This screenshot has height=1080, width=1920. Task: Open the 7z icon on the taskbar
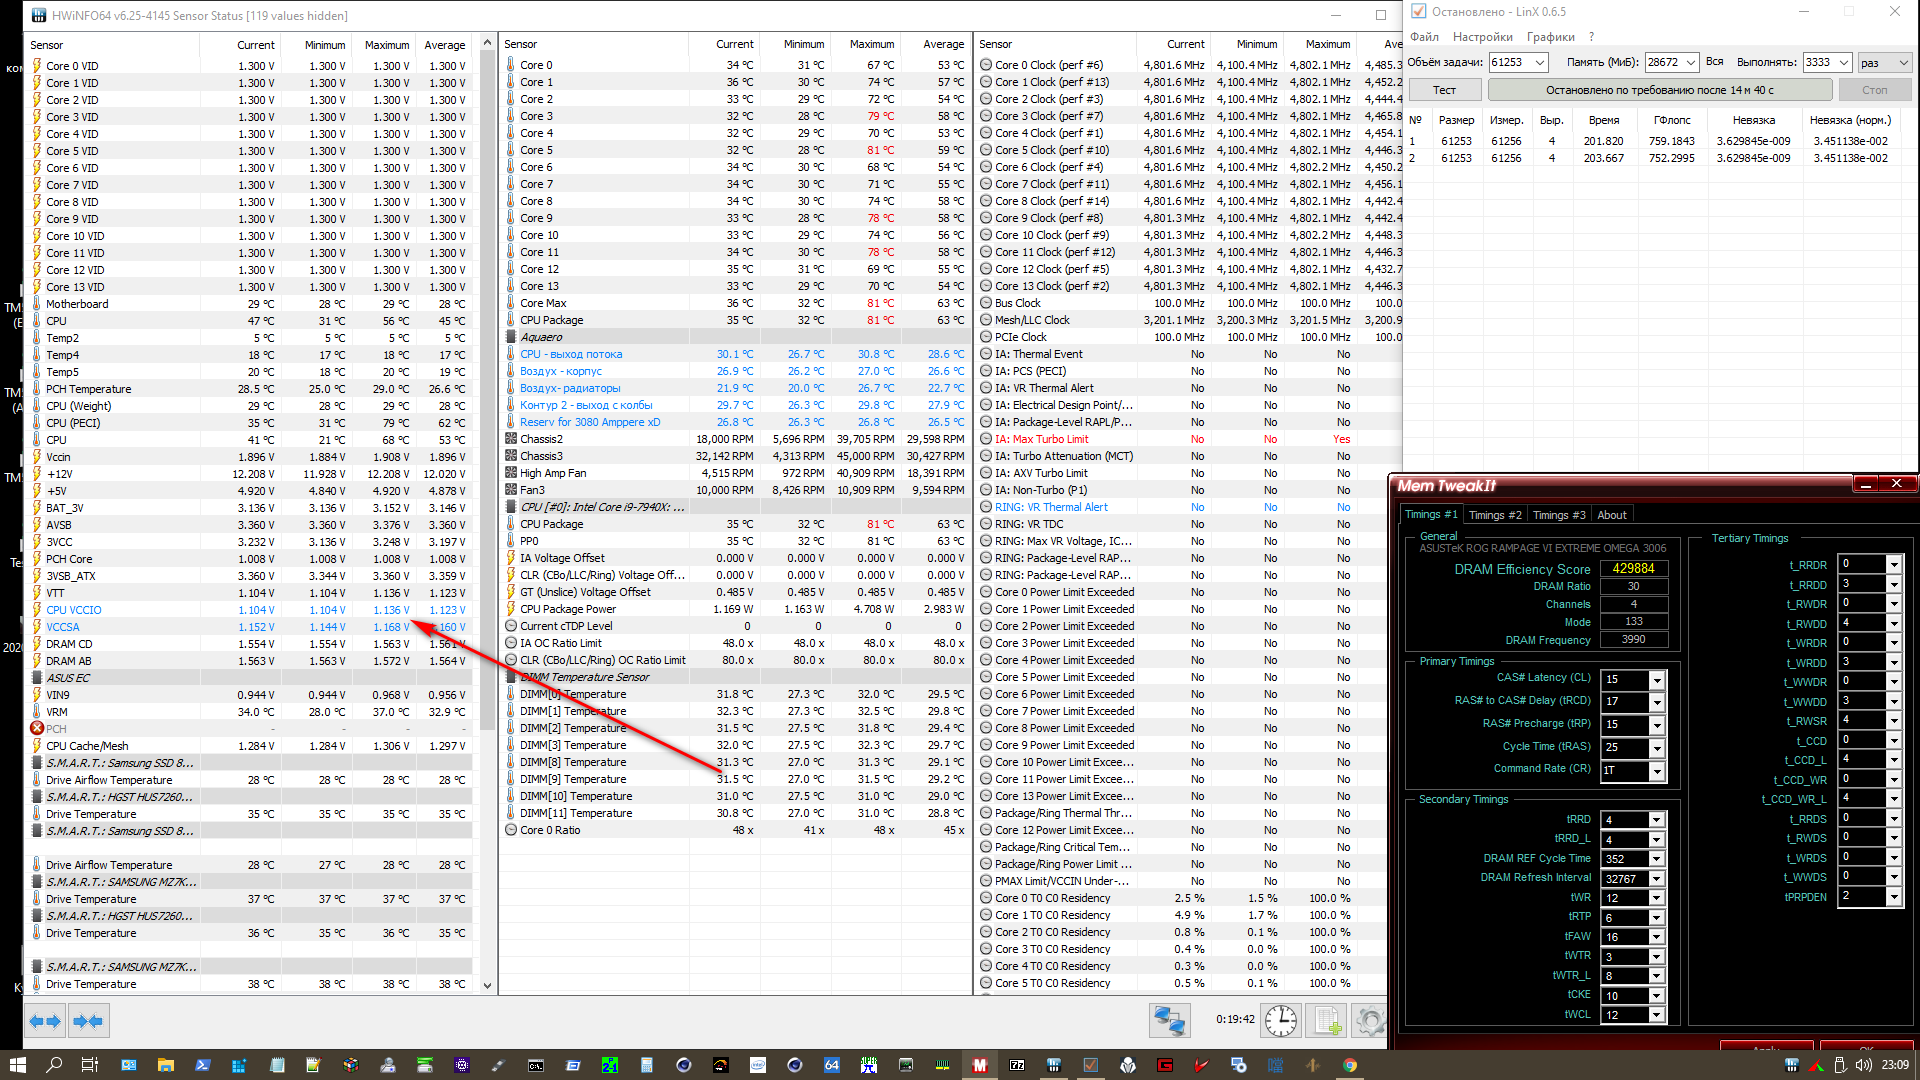[1017, 1065]
